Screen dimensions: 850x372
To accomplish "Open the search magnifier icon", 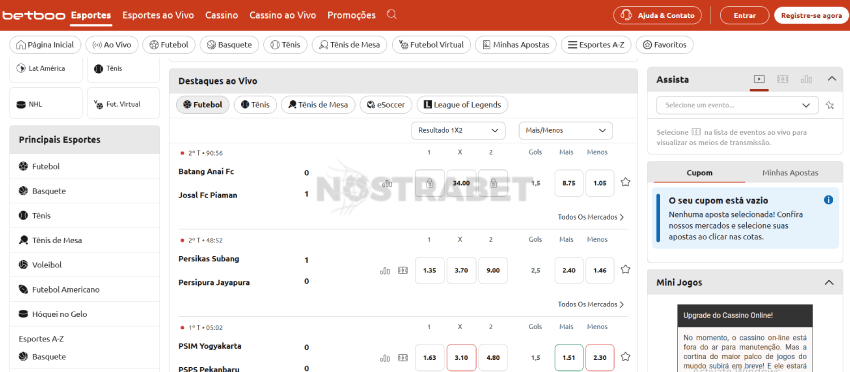I will [391, 15].
